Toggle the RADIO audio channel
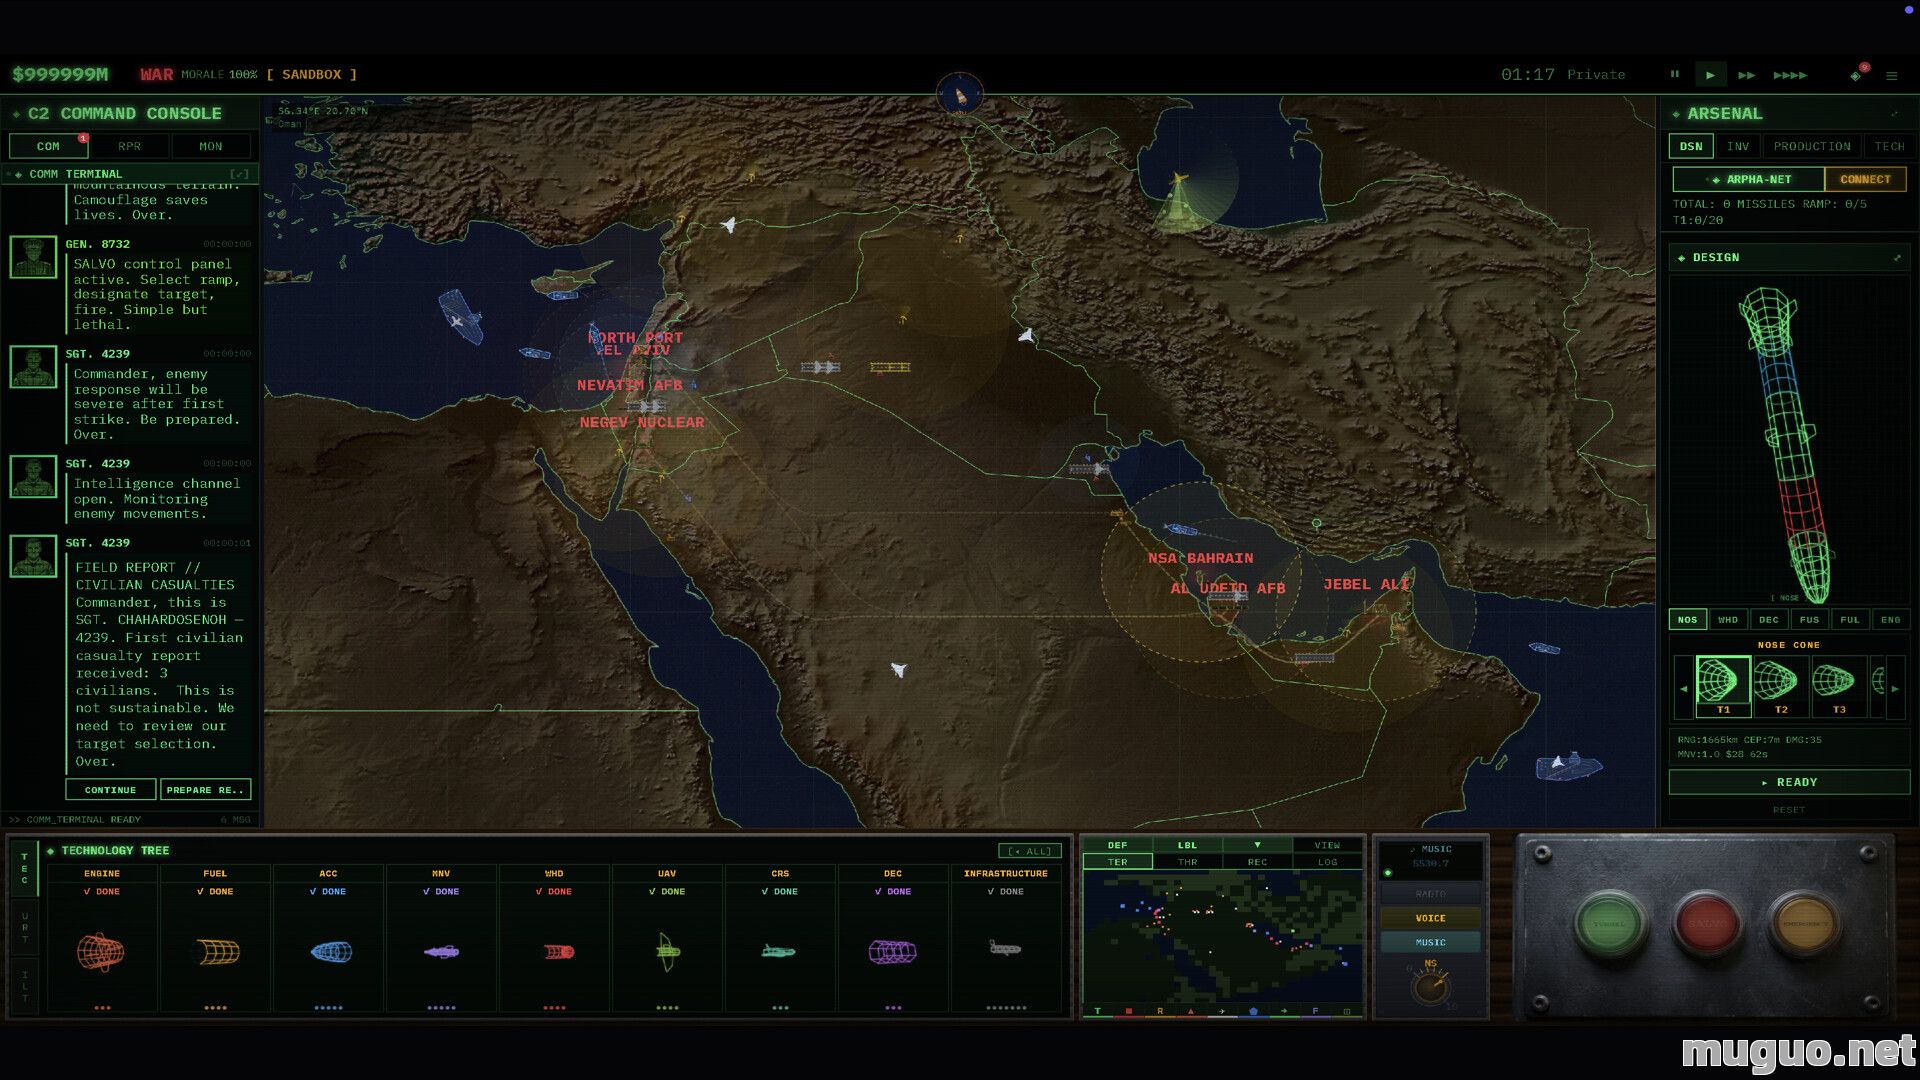Image resolution: width=1920 pixels, height=1080 pixels. click(x=1430, y=894)
